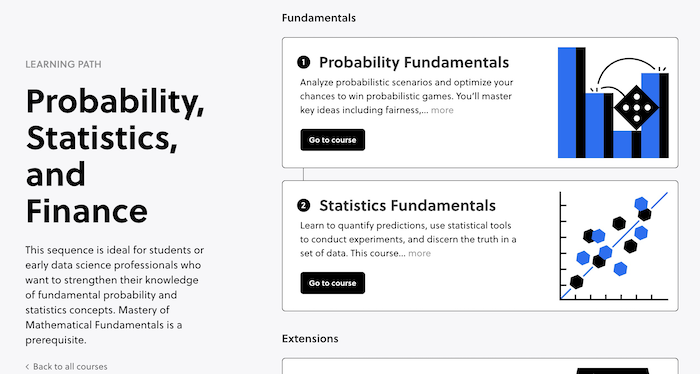Click the learning path prerequisite description paragraph

[115, 295]
